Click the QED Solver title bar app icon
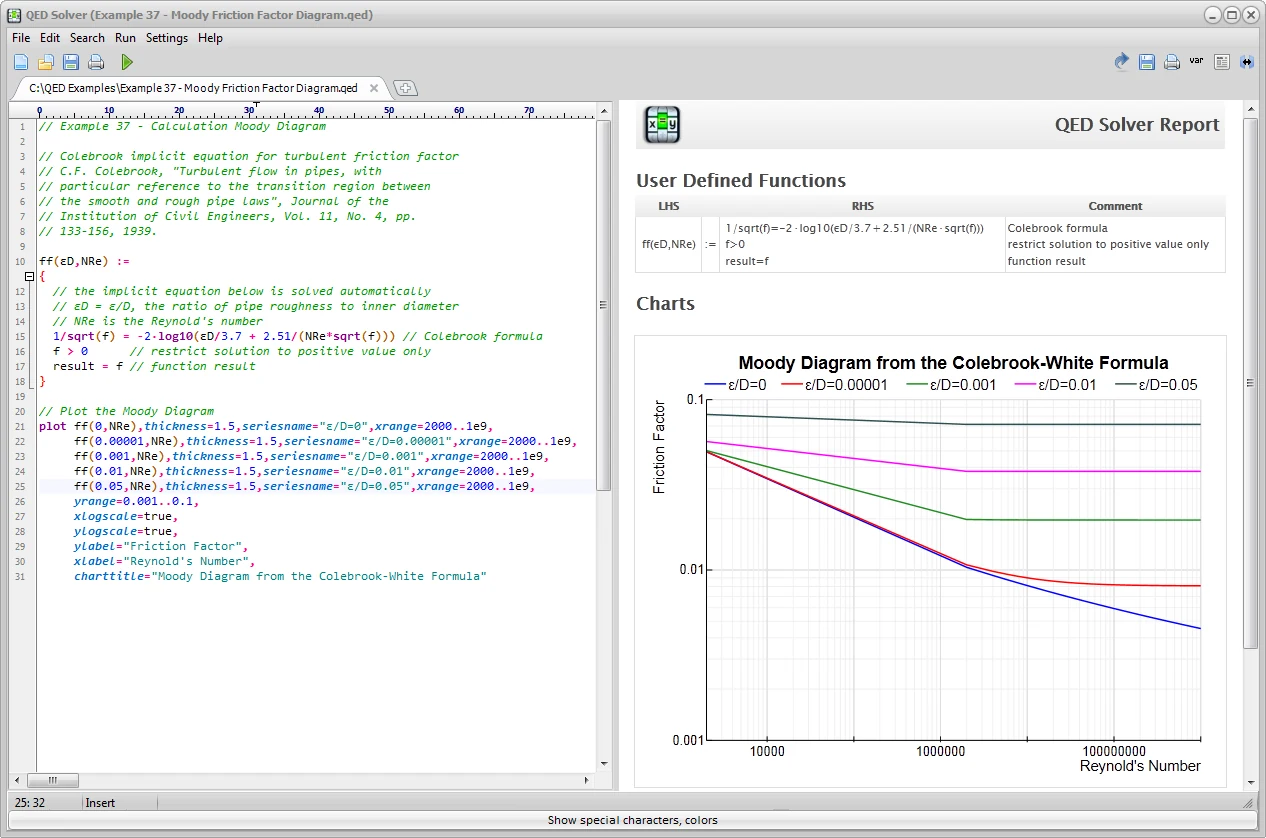The width and height of the screenshot is (1266, 838). click(x=14, y=15)
